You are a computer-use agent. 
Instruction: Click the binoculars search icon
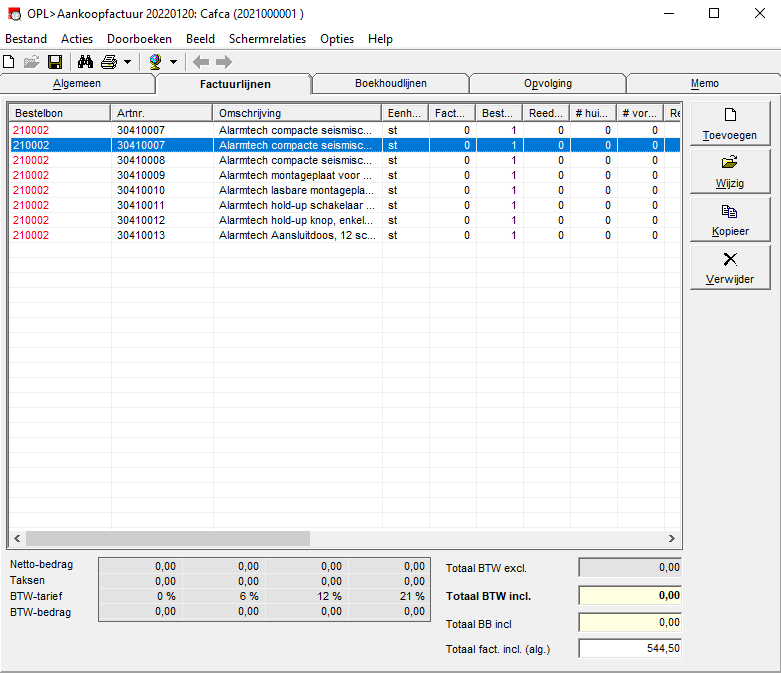(x=85, y=62)
